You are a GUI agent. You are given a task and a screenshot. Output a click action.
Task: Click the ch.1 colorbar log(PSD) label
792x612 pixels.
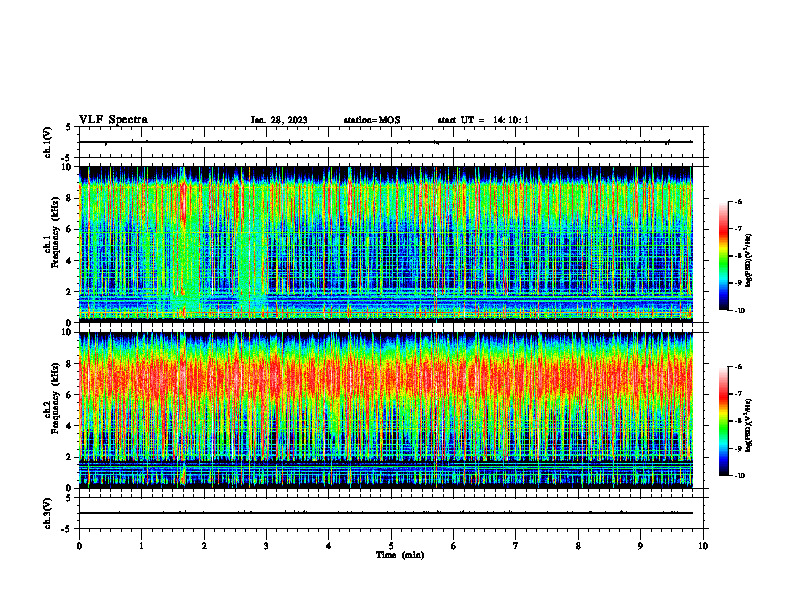click(749, 260)
